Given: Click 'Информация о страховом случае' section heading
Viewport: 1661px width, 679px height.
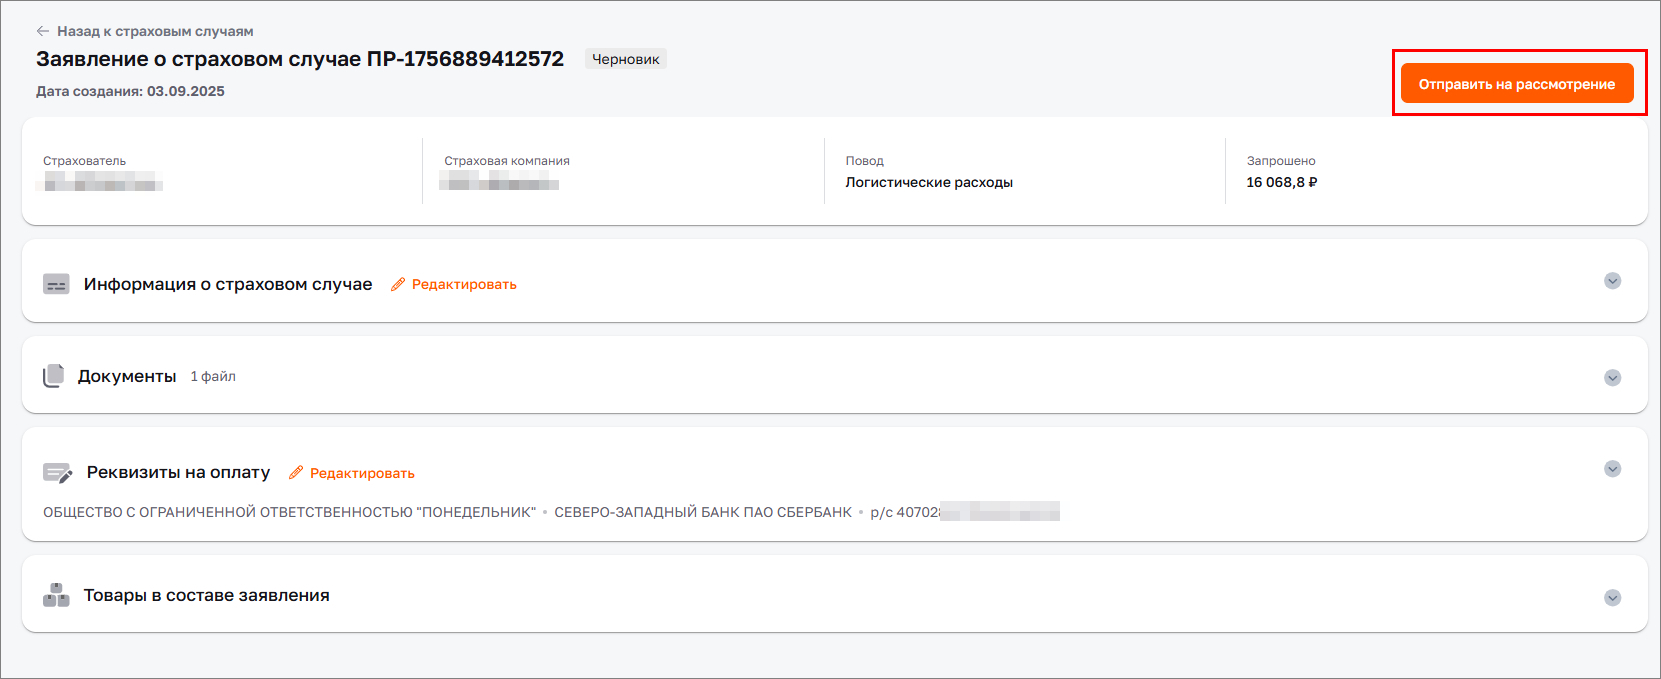Looking at the screenshot, I should [228, 284].
